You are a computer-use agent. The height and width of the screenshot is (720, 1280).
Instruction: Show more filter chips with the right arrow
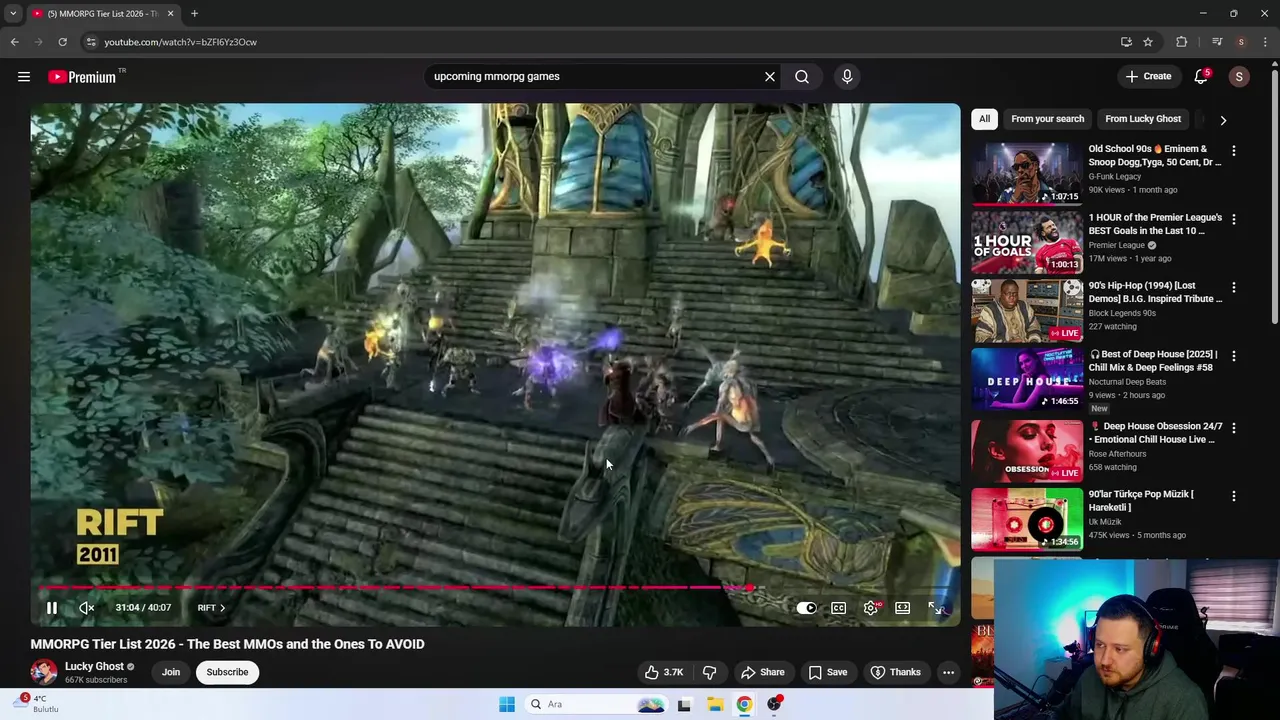coord(1223,120)
